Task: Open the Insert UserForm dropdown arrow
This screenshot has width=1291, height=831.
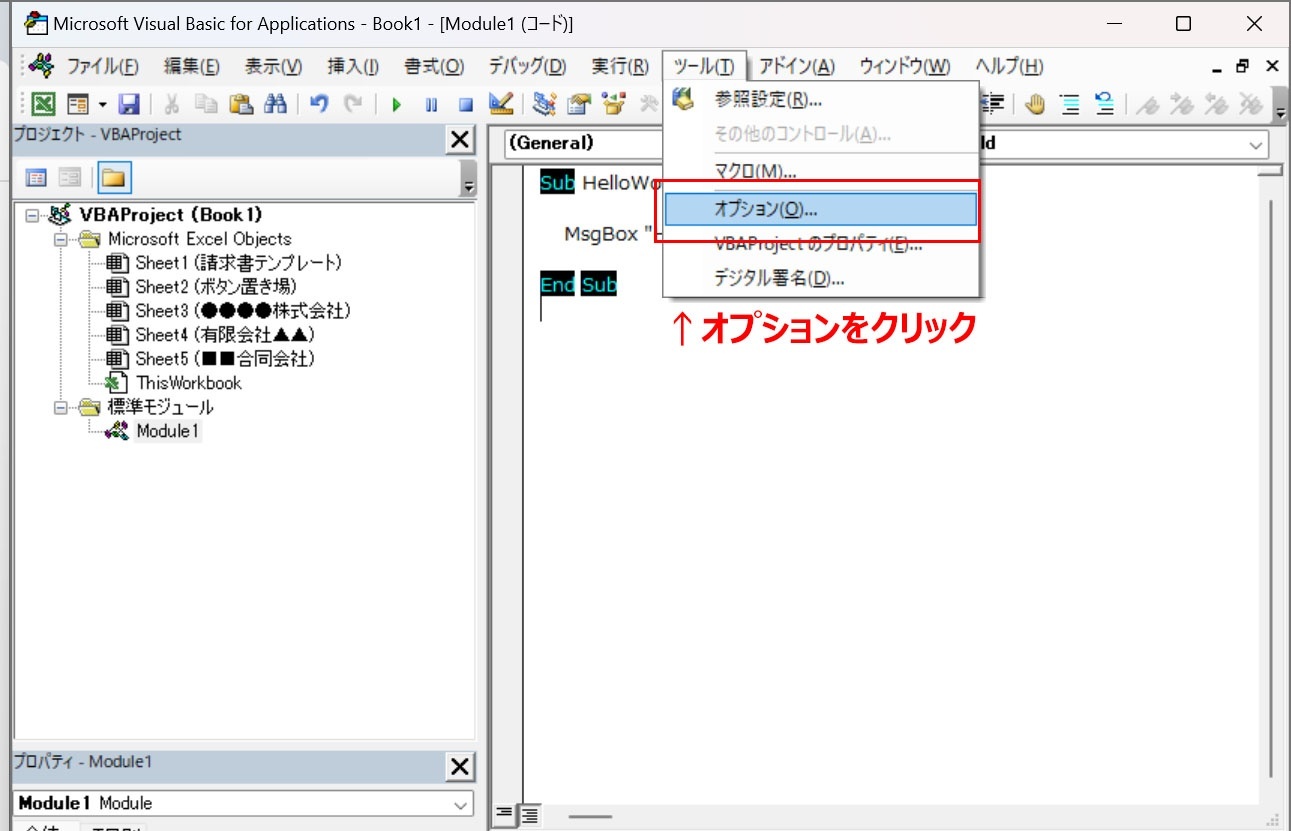Action: click(x=102, y=104)
